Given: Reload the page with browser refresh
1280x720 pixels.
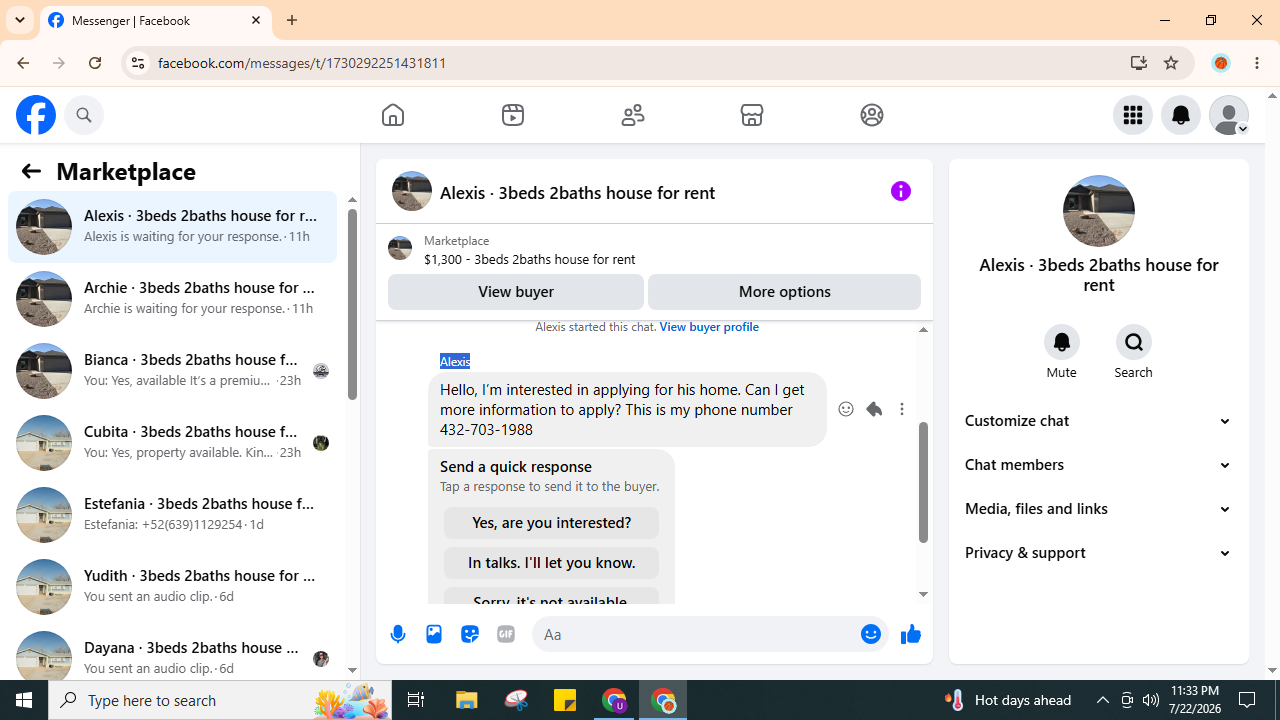Looking at the screenshot, I should tap(95, 63).
